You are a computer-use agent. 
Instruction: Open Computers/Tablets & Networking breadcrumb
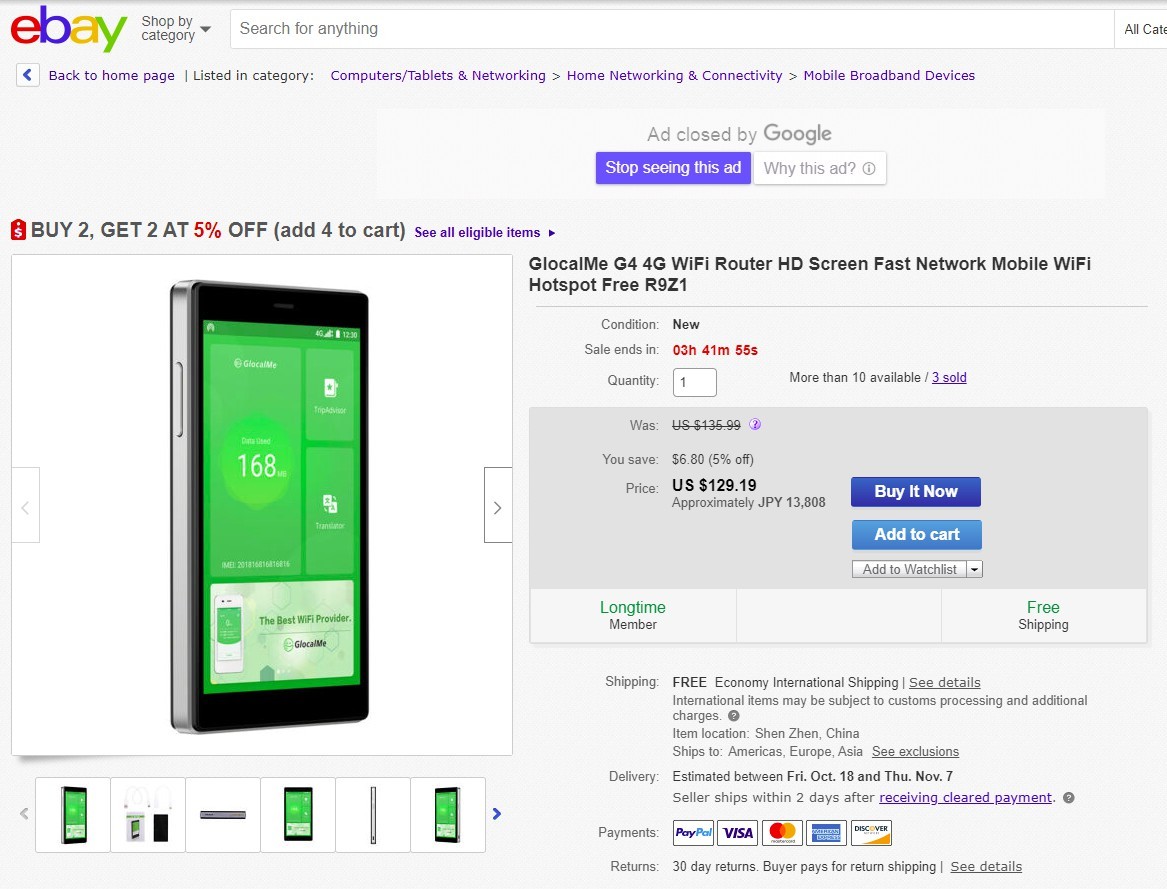[x=438, y=75]
